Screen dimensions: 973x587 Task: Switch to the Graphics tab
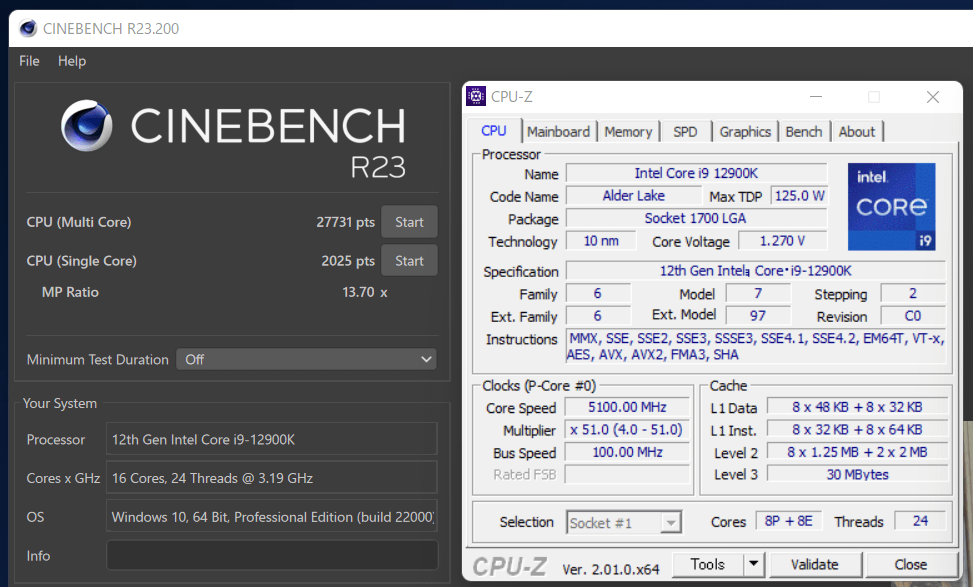tap(745, 132)
